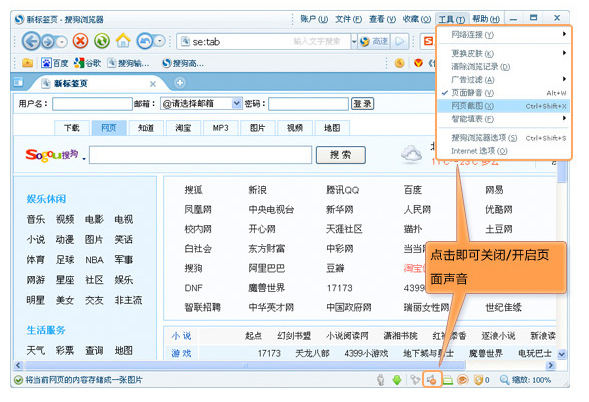Image resolution: width=589 pixels, height=402 pixels.
Task: Click the red Stop loading button
Action: coord(80,41)
